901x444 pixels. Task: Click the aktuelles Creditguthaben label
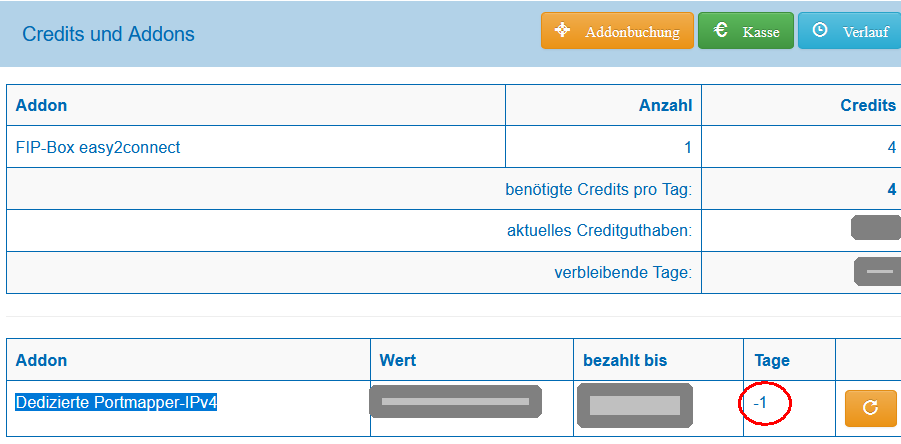[599, 231]
